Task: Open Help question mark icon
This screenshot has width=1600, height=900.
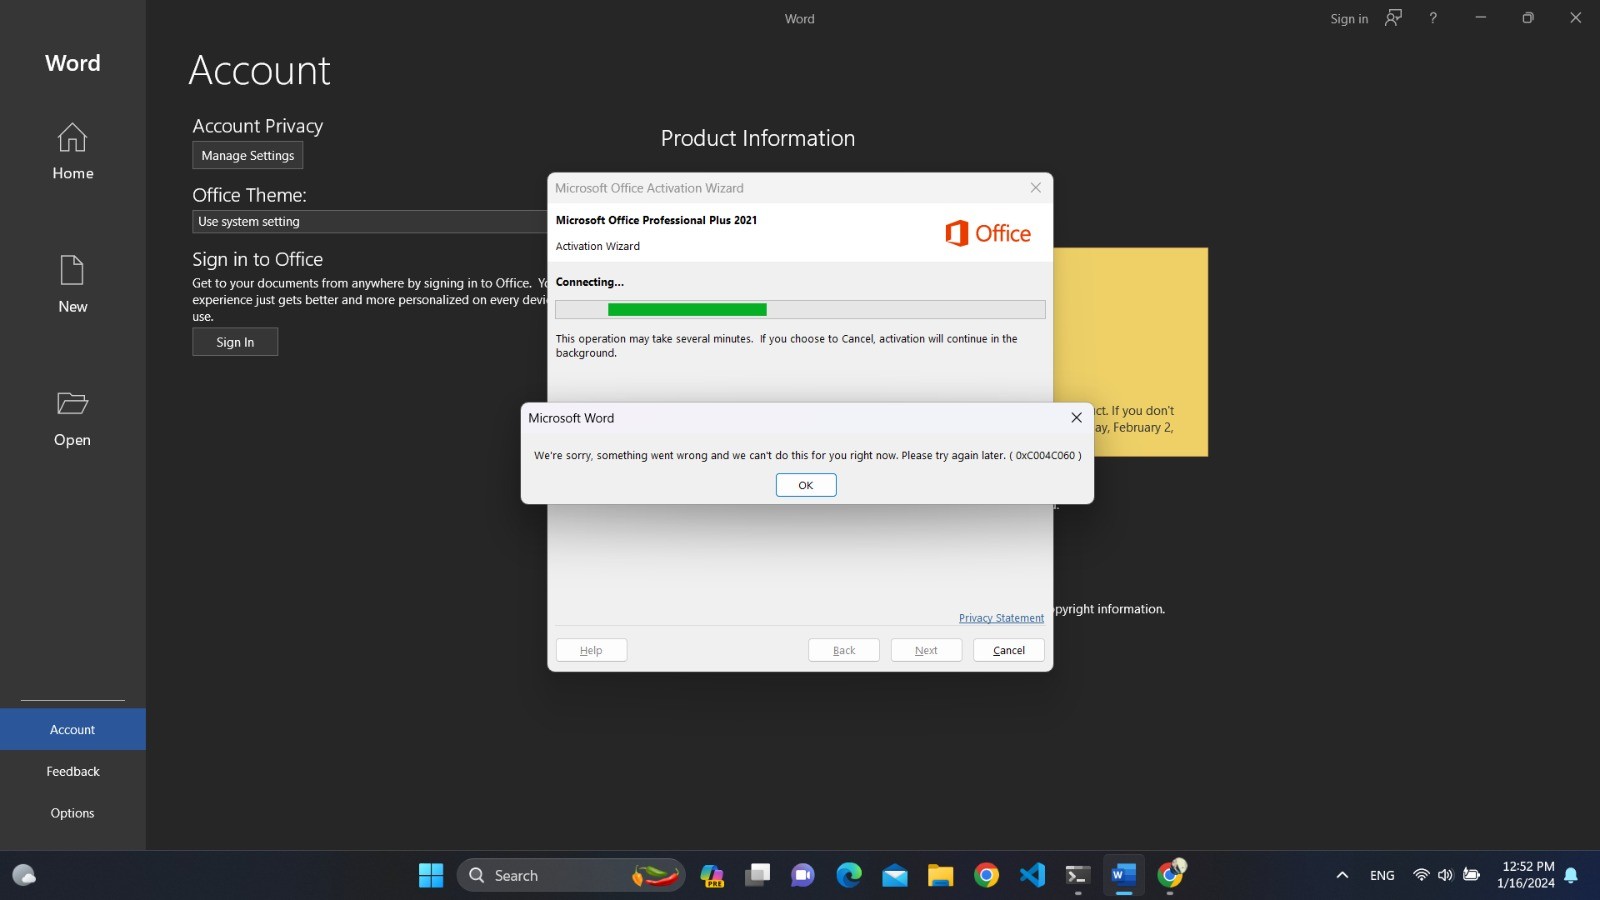Action: click(1433, 18)
